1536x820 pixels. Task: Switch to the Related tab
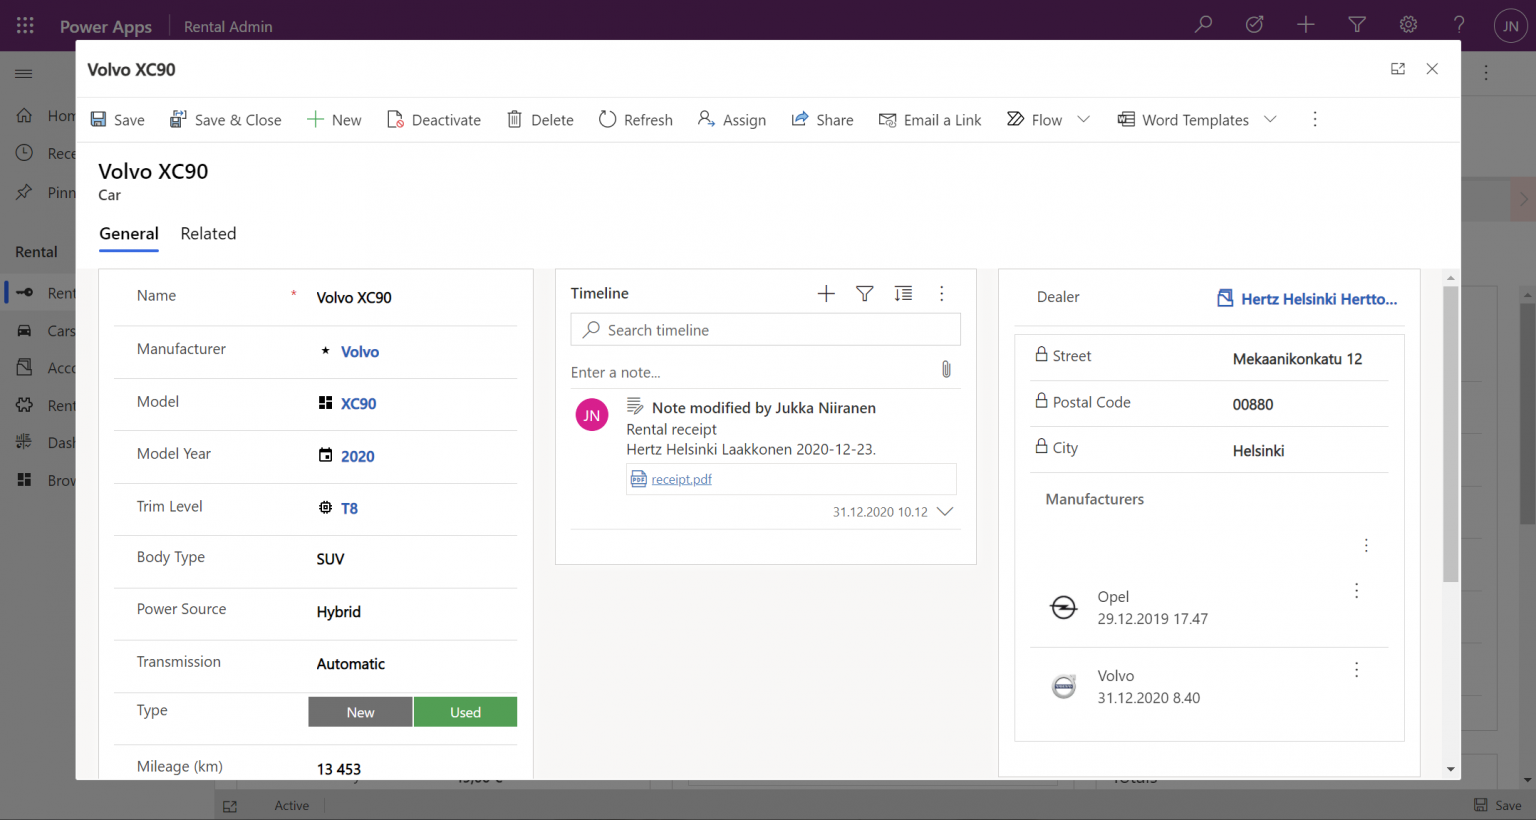[208, 234]
